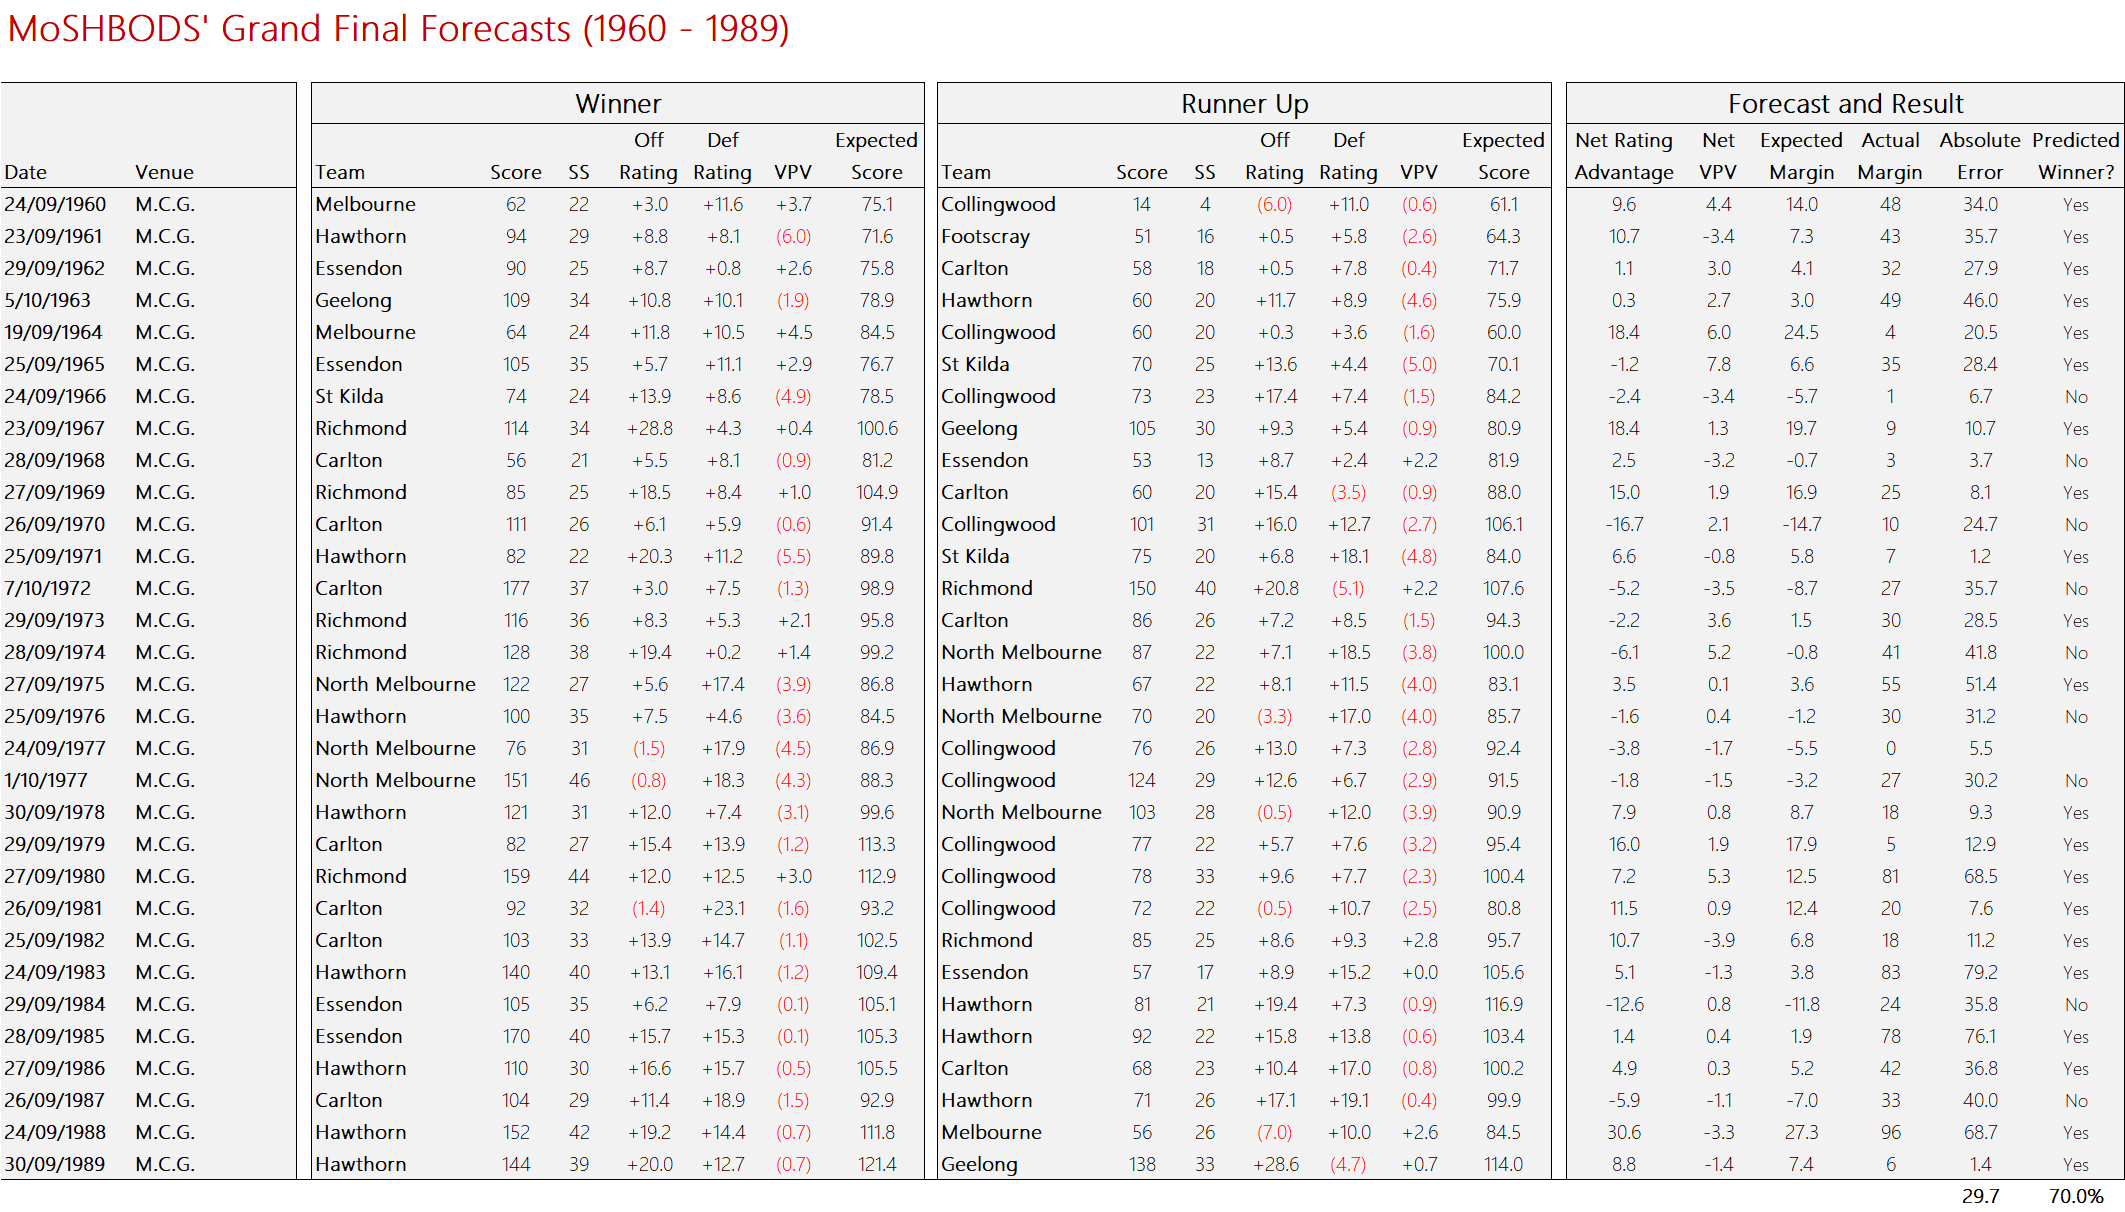2125x1212 pixels.
Task: Click the date cell 25/09/1971
Action: click(x=54, y=556)
